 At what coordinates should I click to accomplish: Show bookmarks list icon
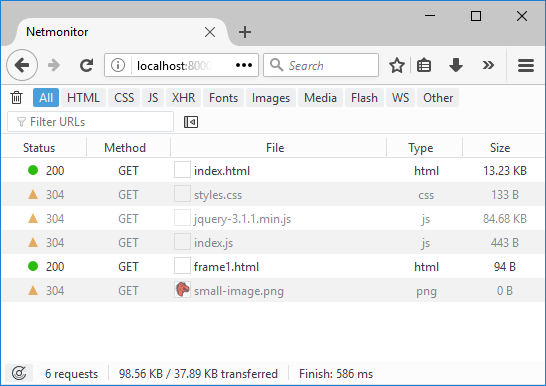point(424,65)
